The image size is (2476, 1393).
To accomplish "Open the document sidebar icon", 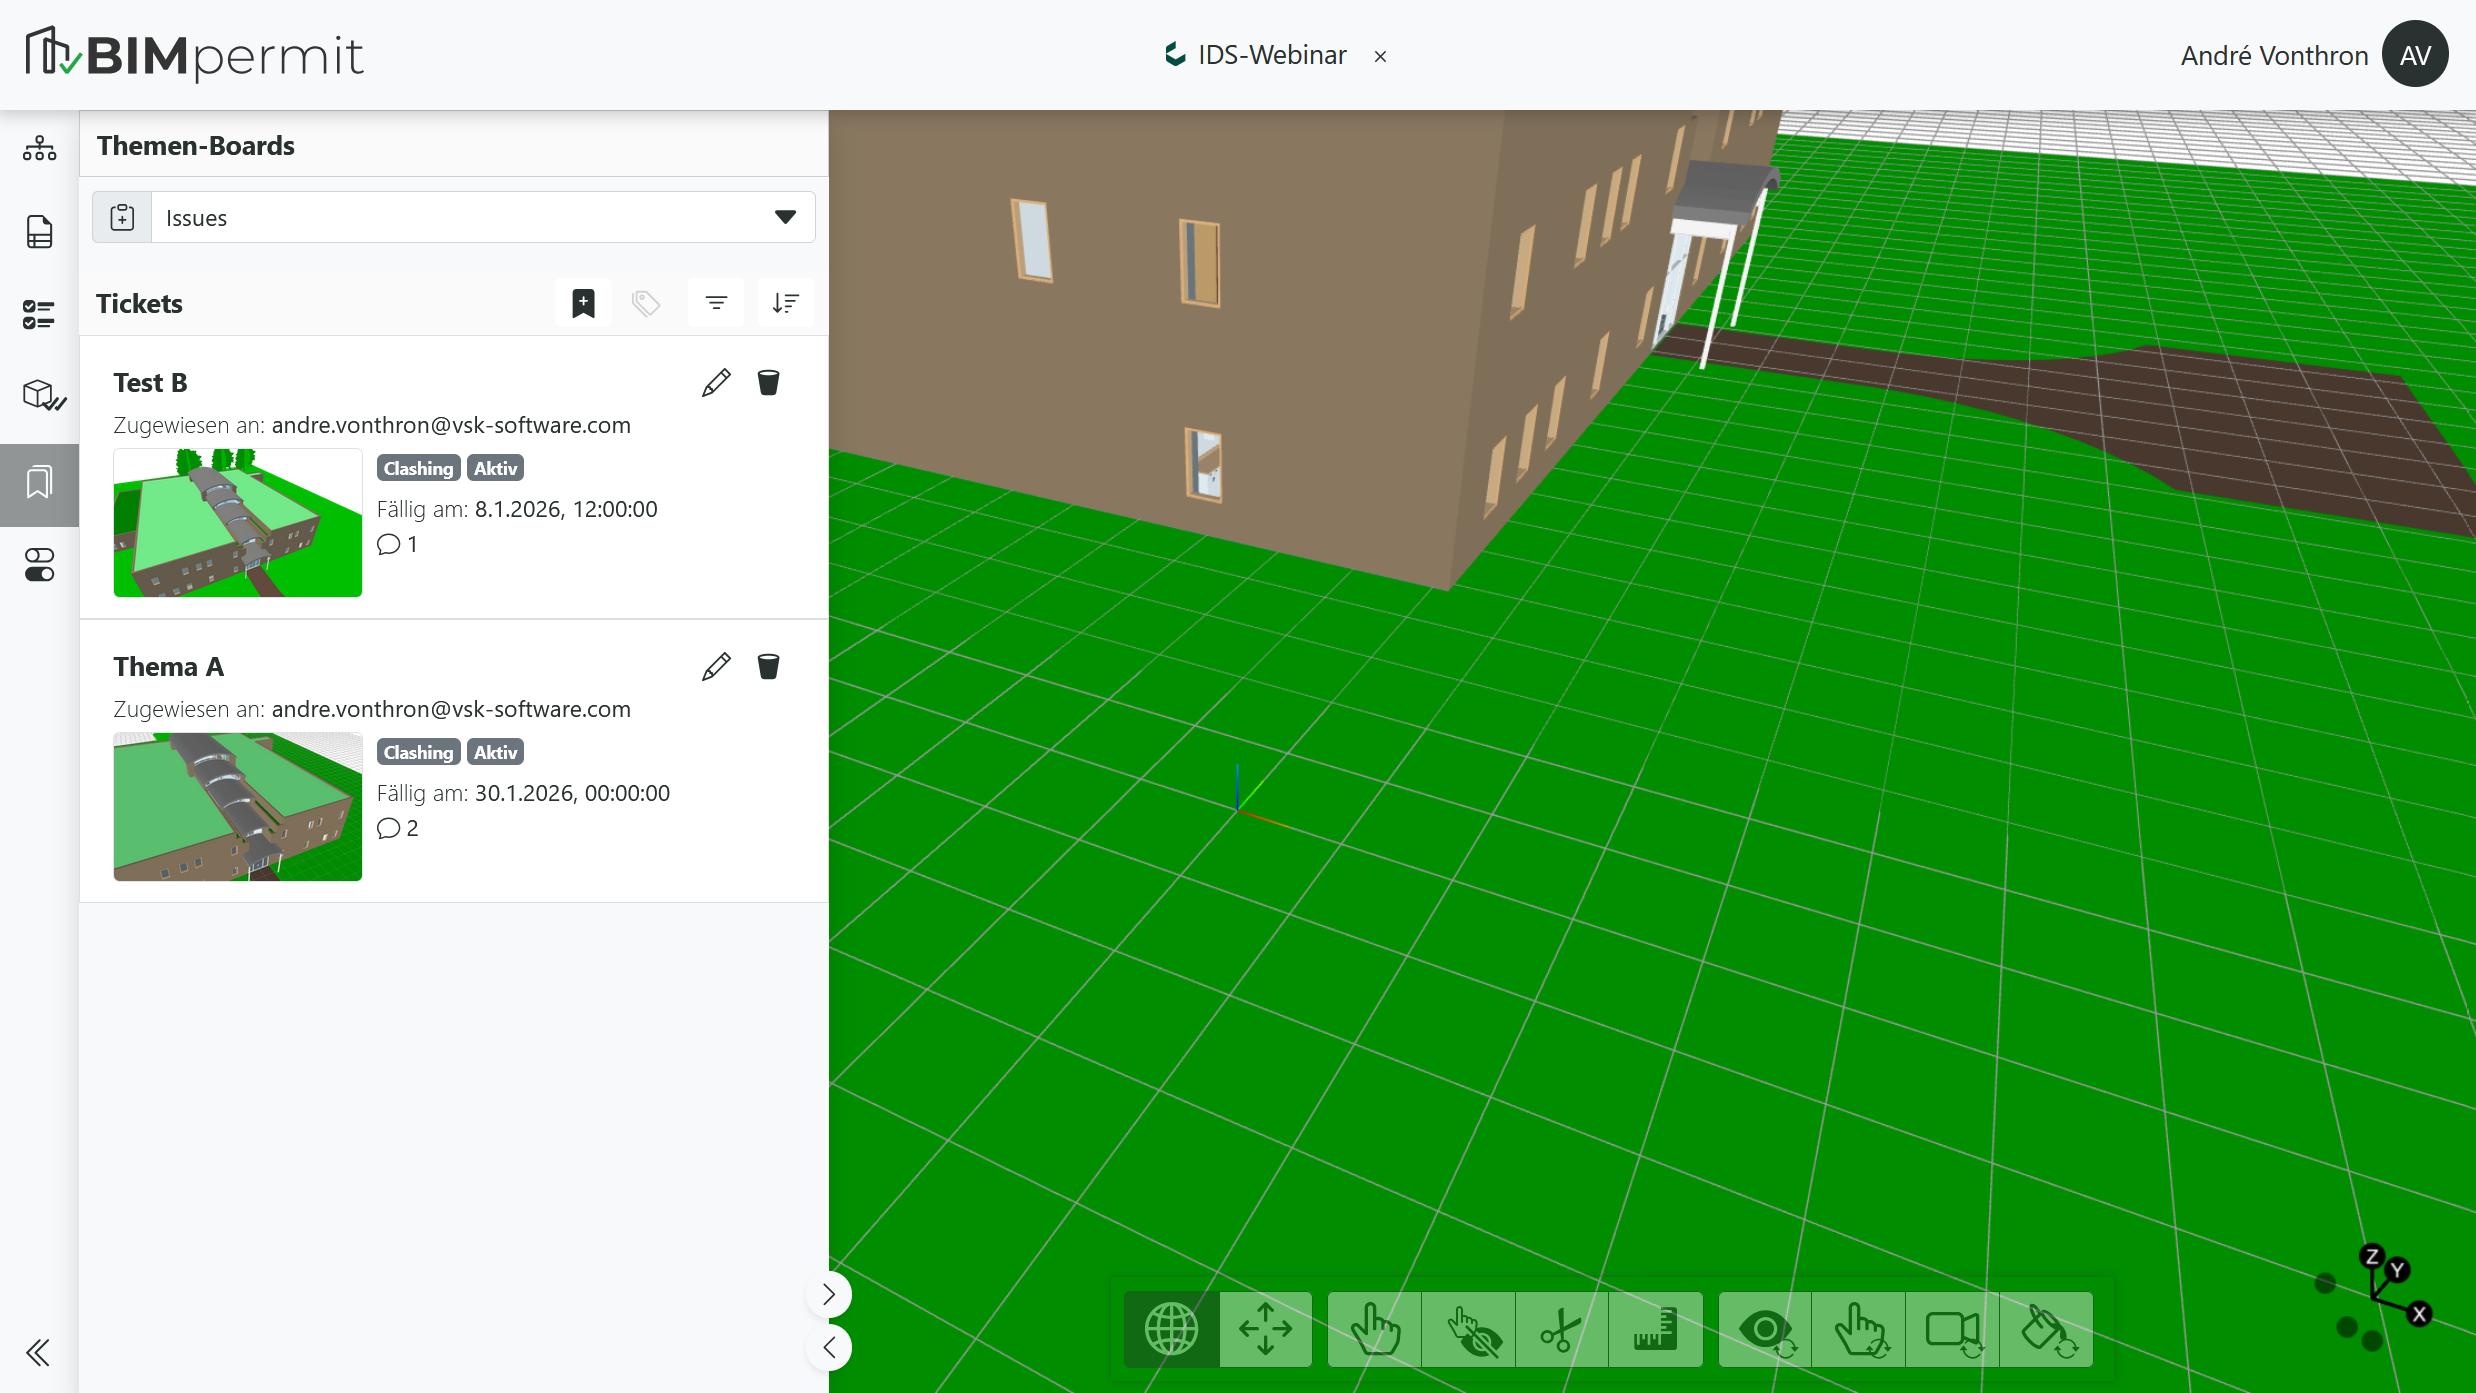I will 39,231.
